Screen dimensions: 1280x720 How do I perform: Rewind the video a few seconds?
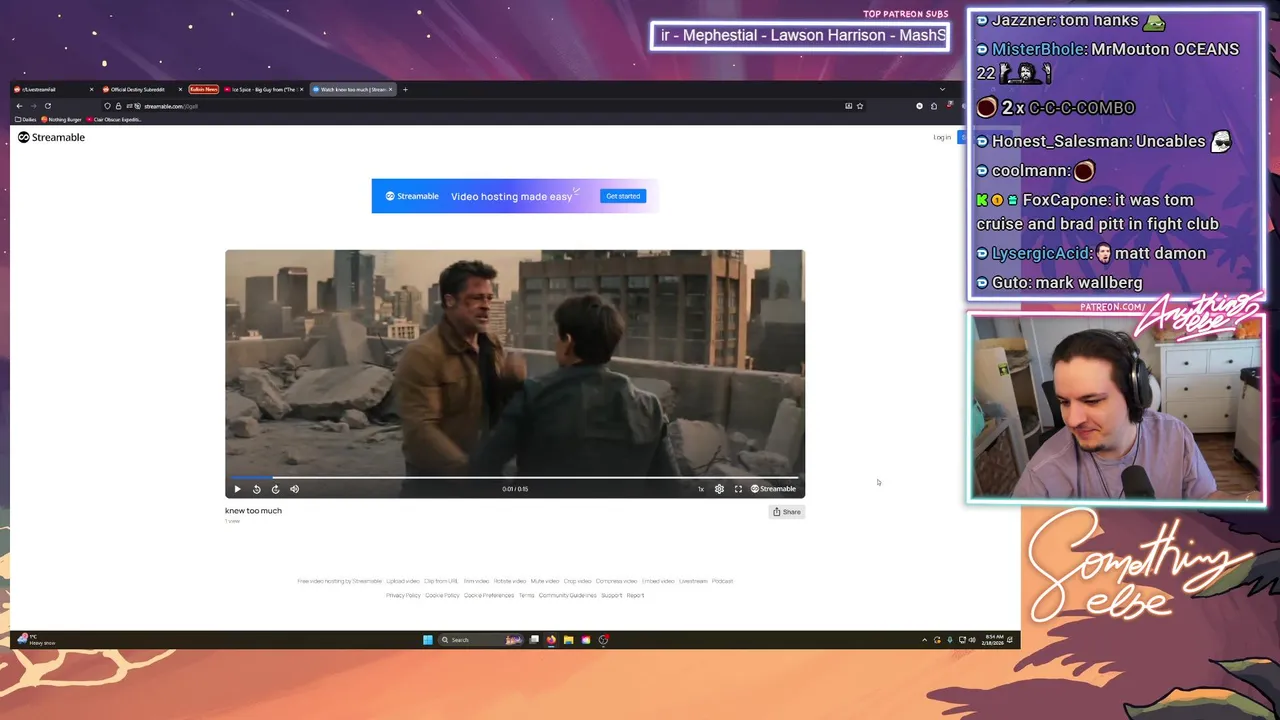257,489
